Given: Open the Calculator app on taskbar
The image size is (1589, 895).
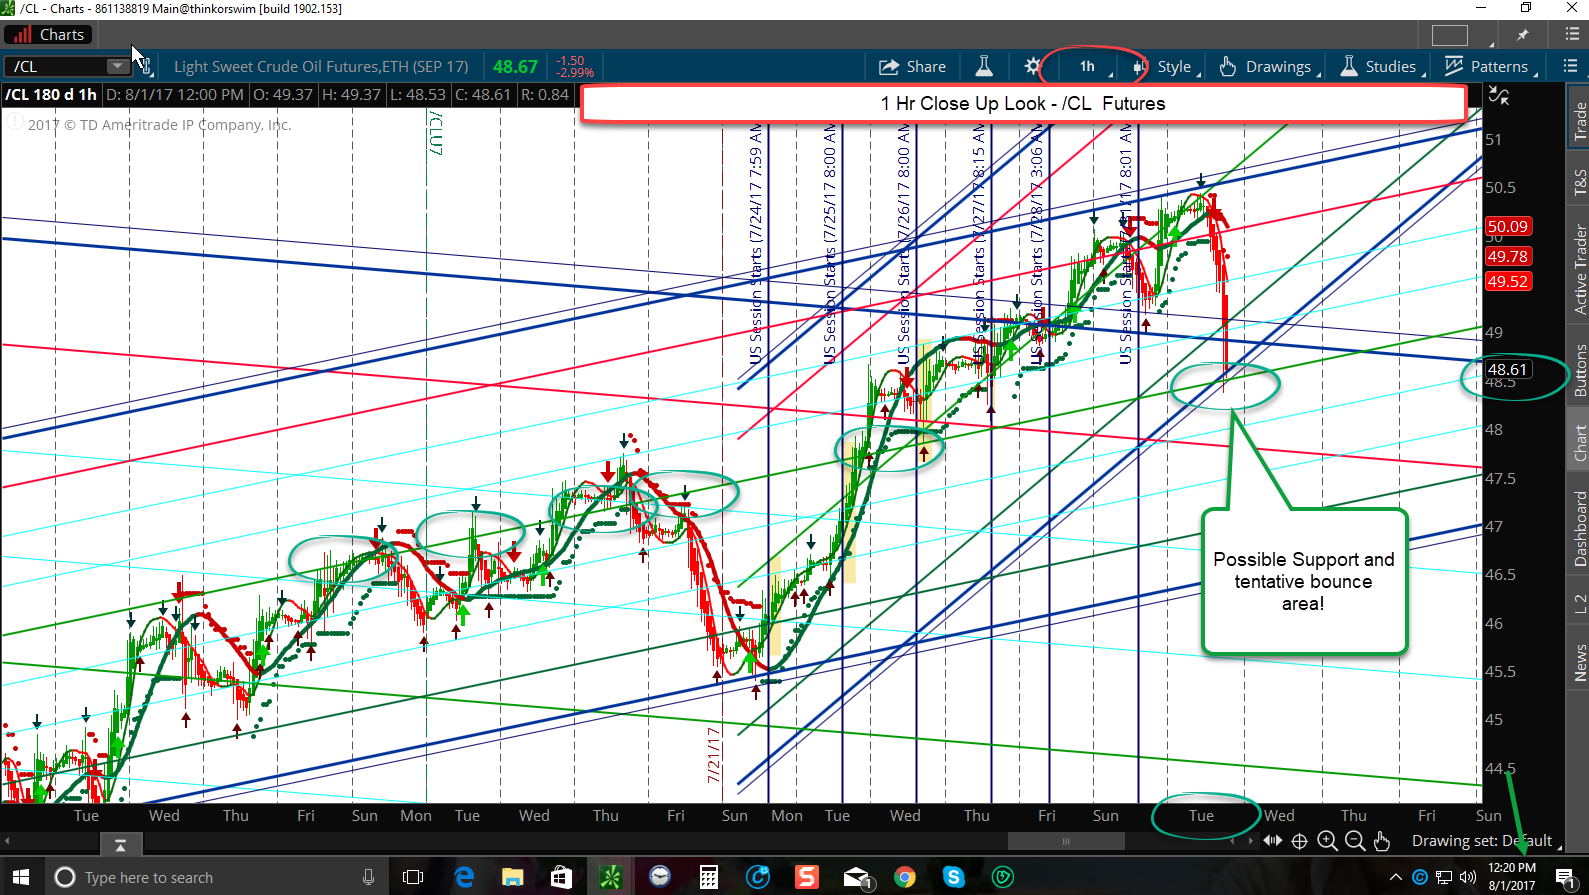Looking at the screenshot, I should pyautogui.click(x=709, y=877).
